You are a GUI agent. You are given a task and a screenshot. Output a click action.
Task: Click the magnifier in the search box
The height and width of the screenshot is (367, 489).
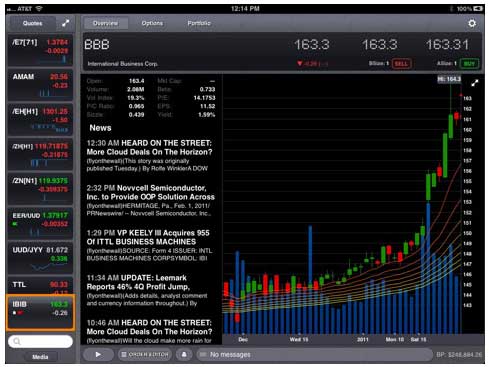pyautogui.click(x=17, y=341)
